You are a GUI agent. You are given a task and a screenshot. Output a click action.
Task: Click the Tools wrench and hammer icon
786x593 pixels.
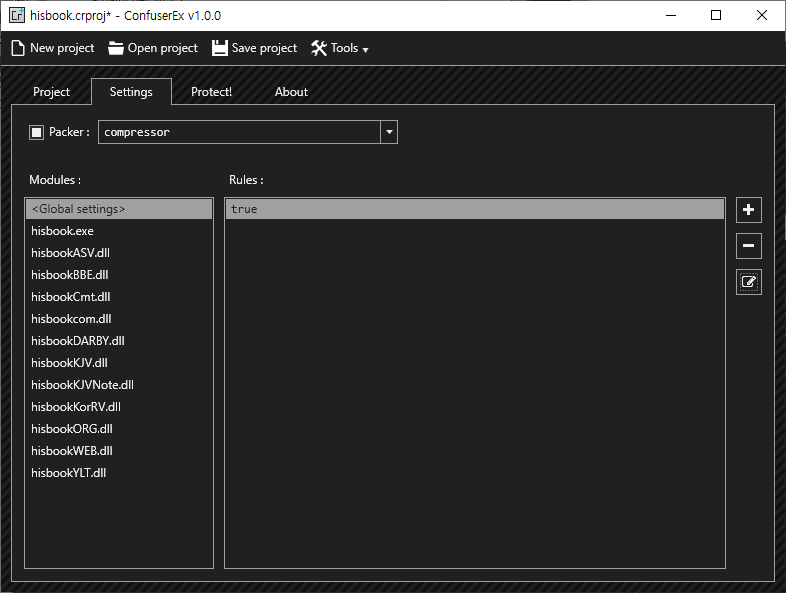pyautogui.click(x=319, y=48)
